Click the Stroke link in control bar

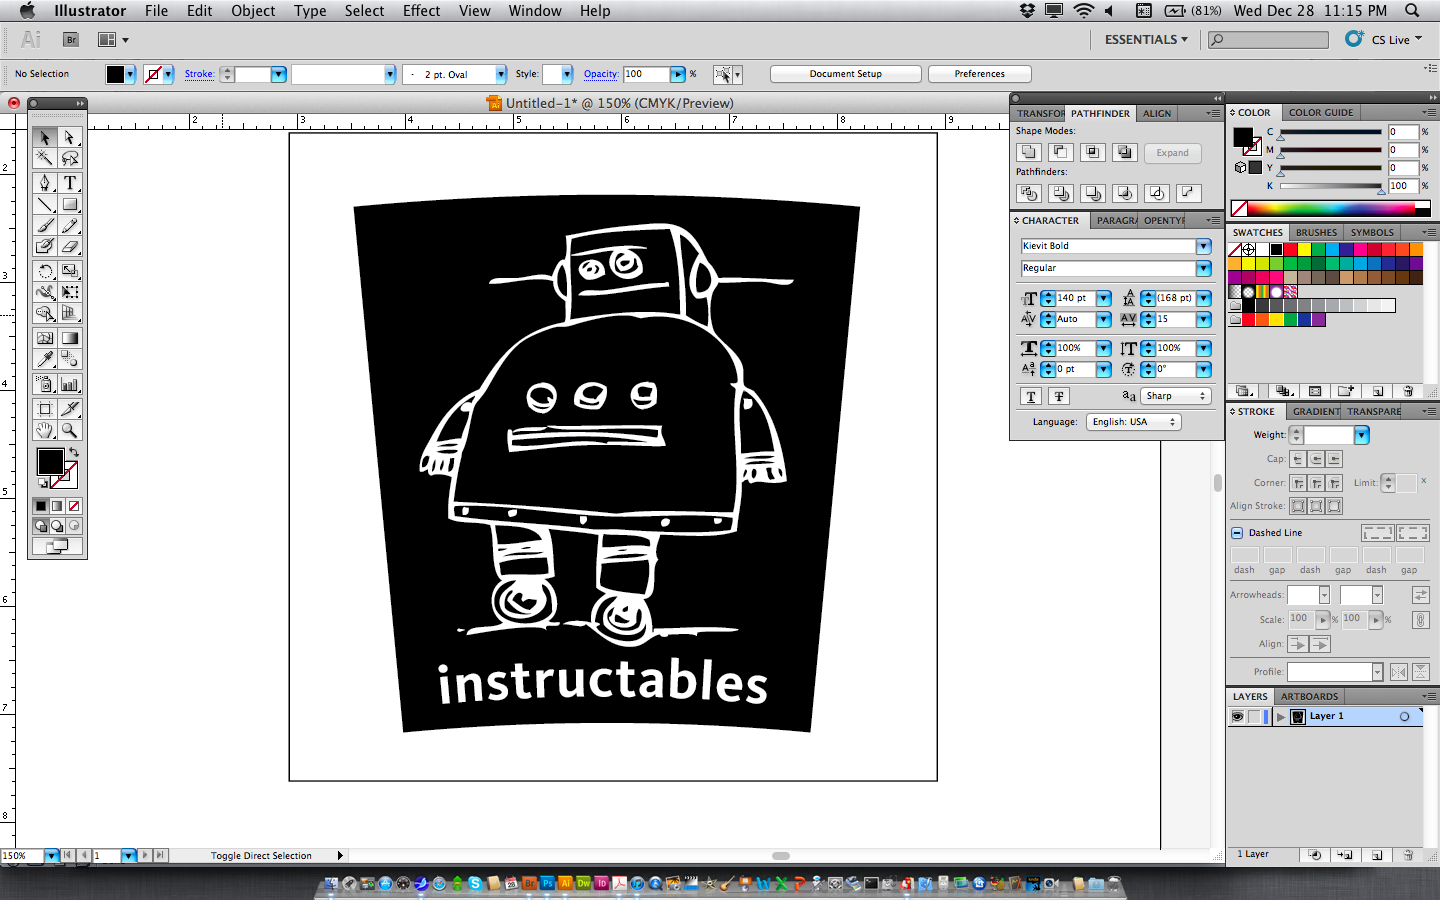pos(199,74)
